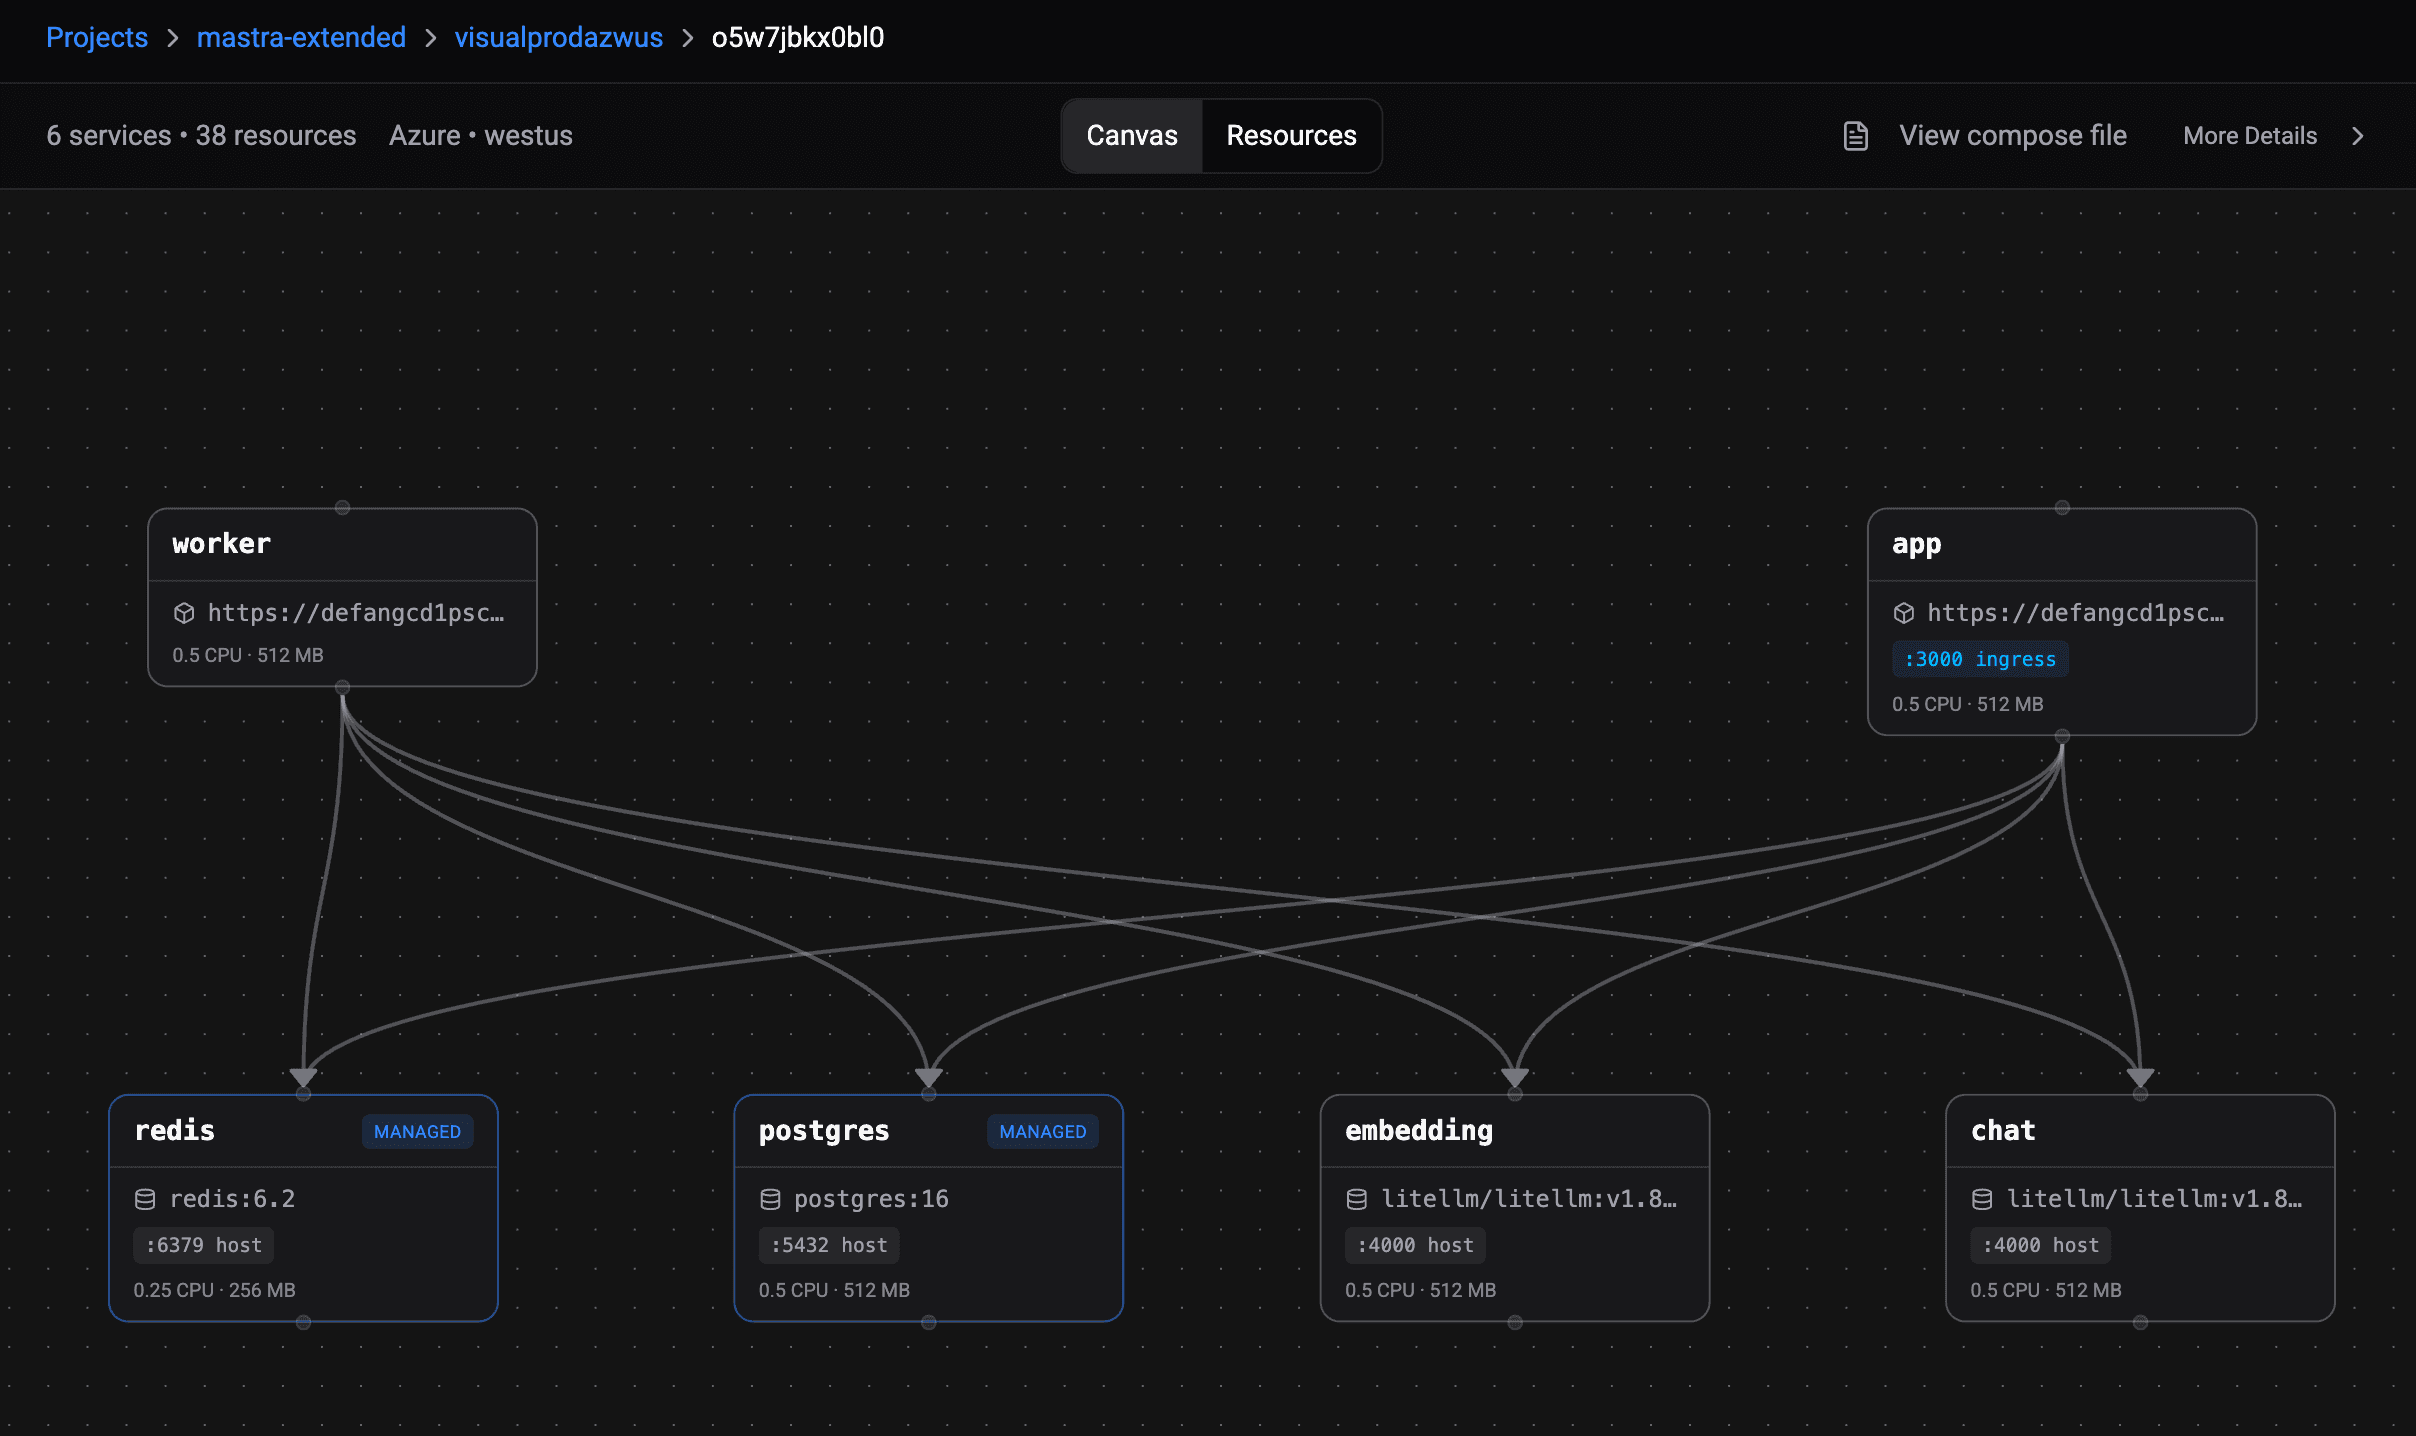This screenshot has height=1436, width=2416.
Task: Click the redis node bottom connector handle
Action: [x=303, y=1322]
